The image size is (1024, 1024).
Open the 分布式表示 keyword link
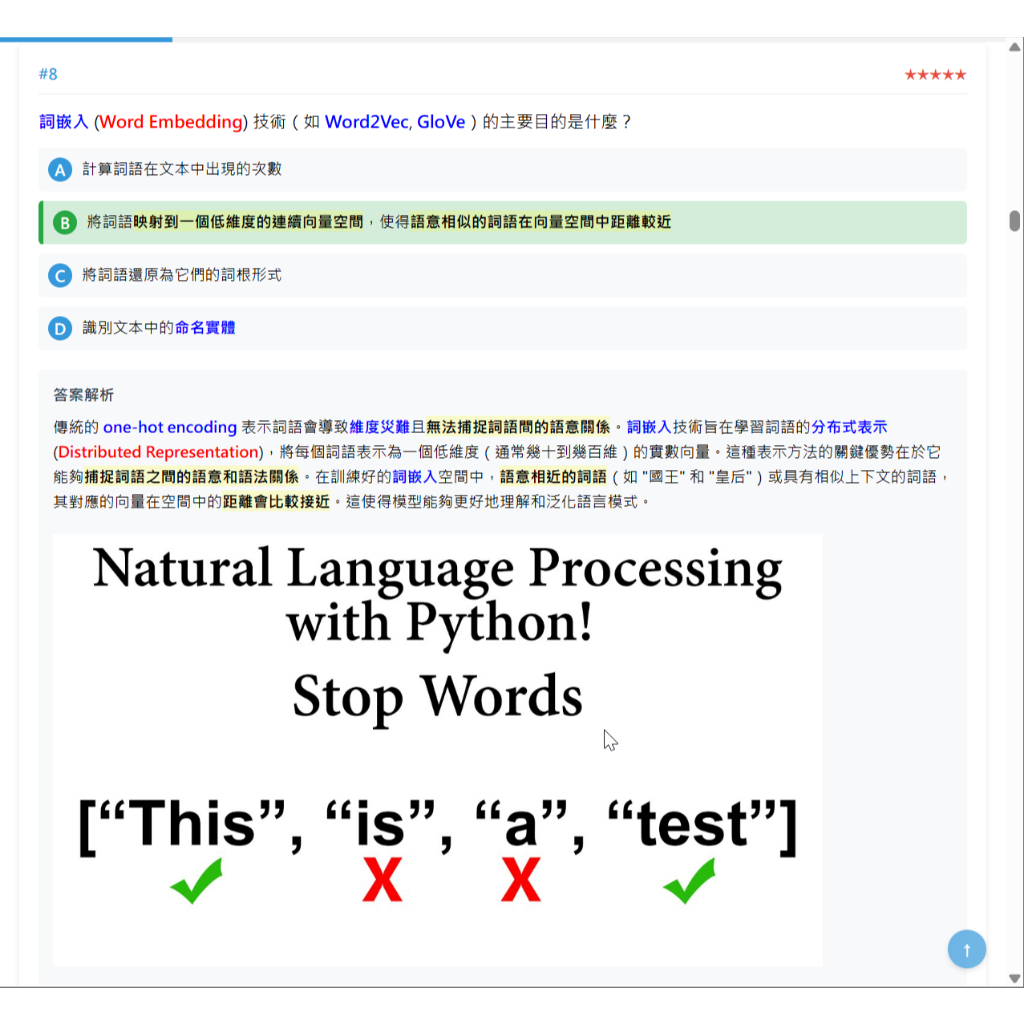(x=849, y=427)
